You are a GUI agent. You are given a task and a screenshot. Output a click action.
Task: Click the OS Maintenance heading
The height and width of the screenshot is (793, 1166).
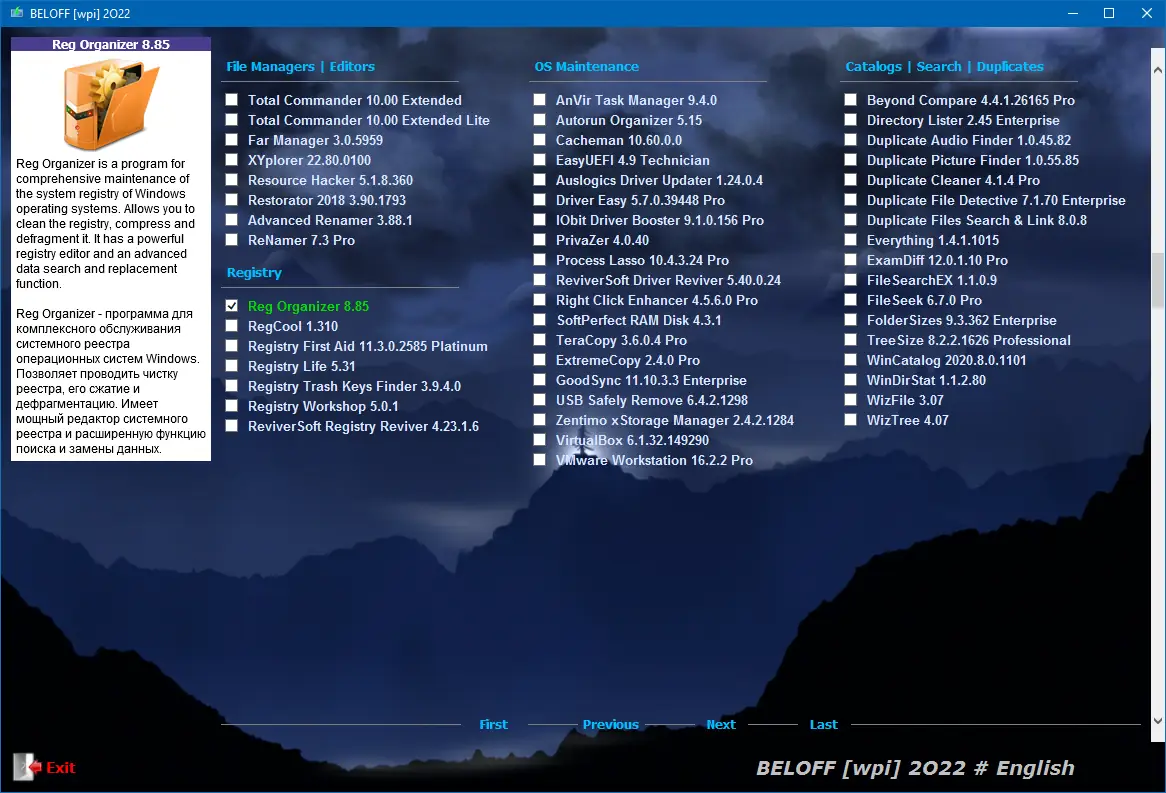(586, 66)
